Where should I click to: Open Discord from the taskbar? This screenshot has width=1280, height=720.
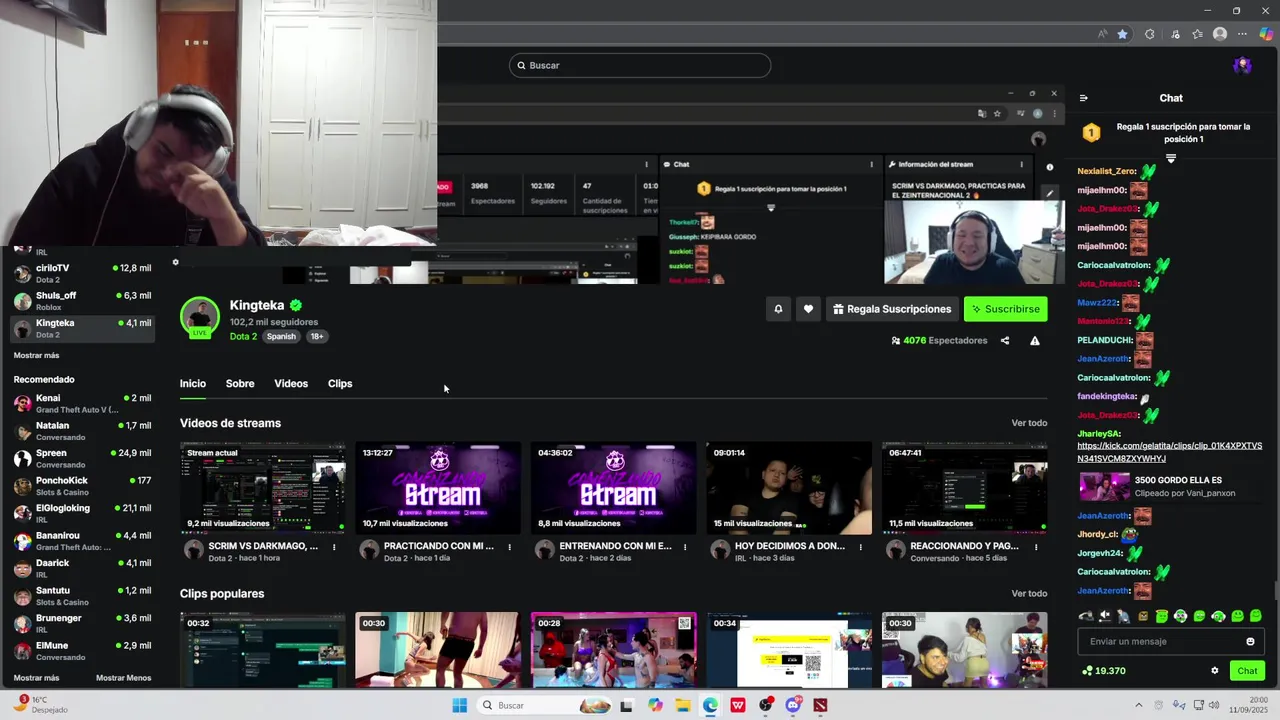pyautogui.click(x=793, y=705)
